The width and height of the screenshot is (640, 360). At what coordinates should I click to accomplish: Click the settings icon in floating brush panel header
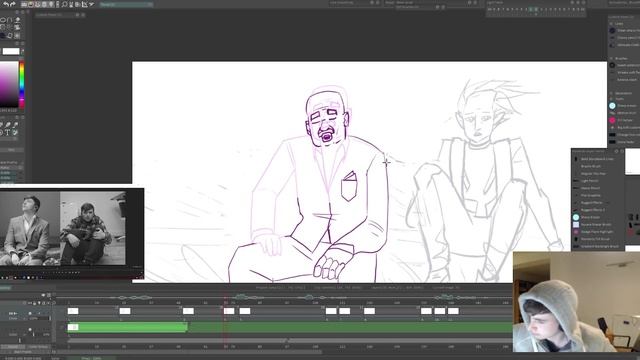click(x=616, y=151)
